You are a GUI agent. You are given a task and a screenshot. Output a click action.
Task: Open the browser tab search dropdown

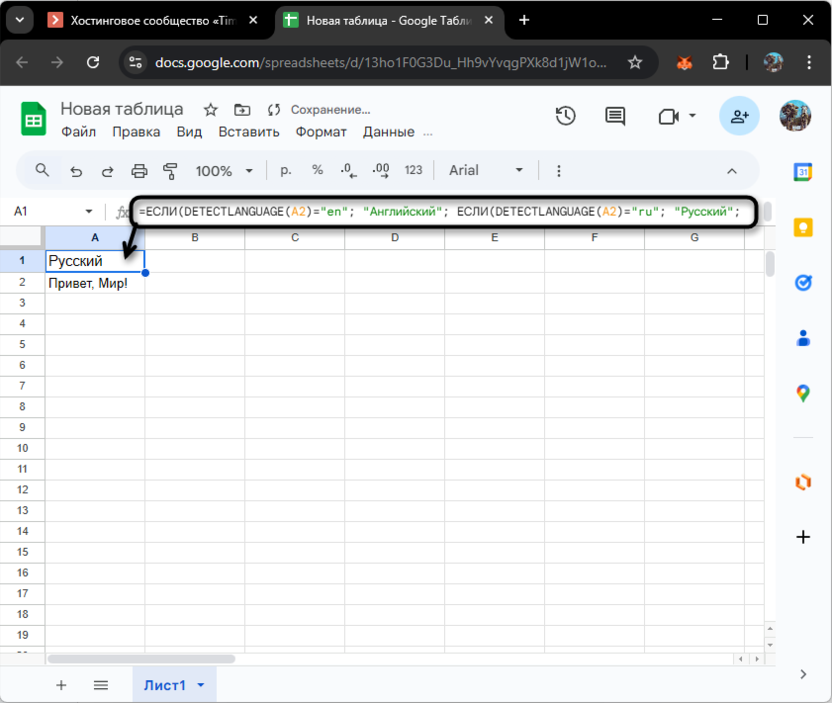click(20, 20)
